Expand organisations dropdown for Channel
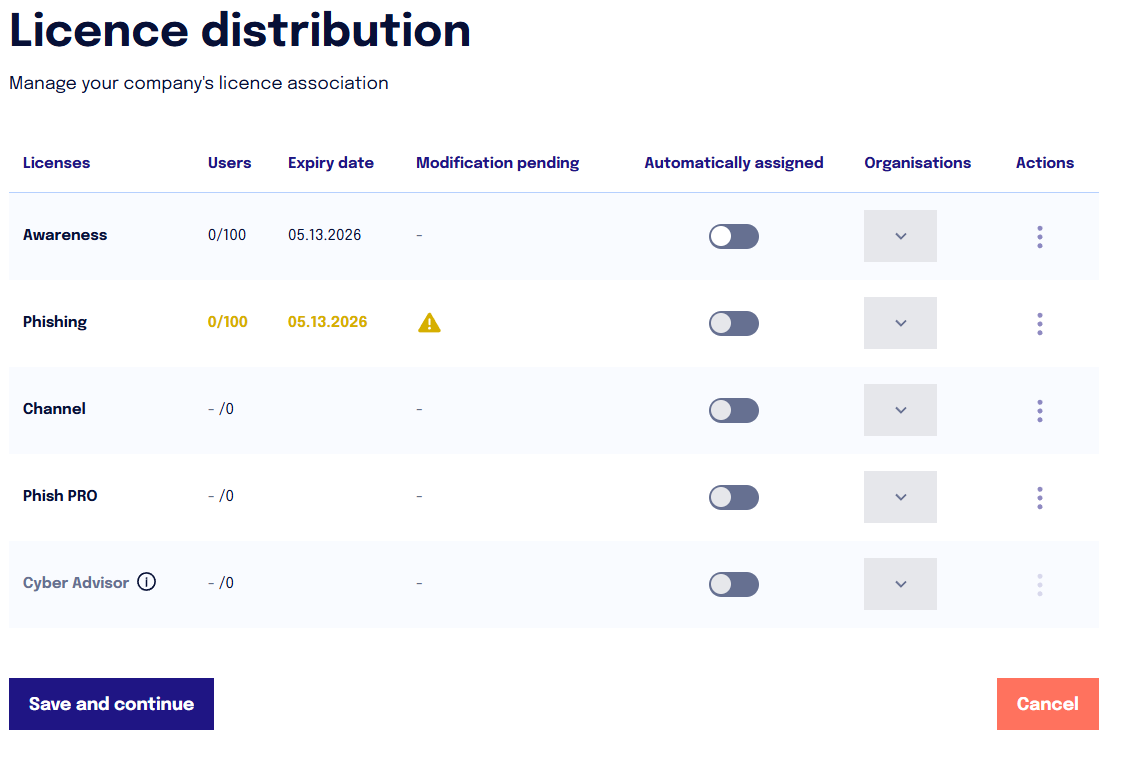Screen dimensions: 1124x774 [x=900, y=410]
